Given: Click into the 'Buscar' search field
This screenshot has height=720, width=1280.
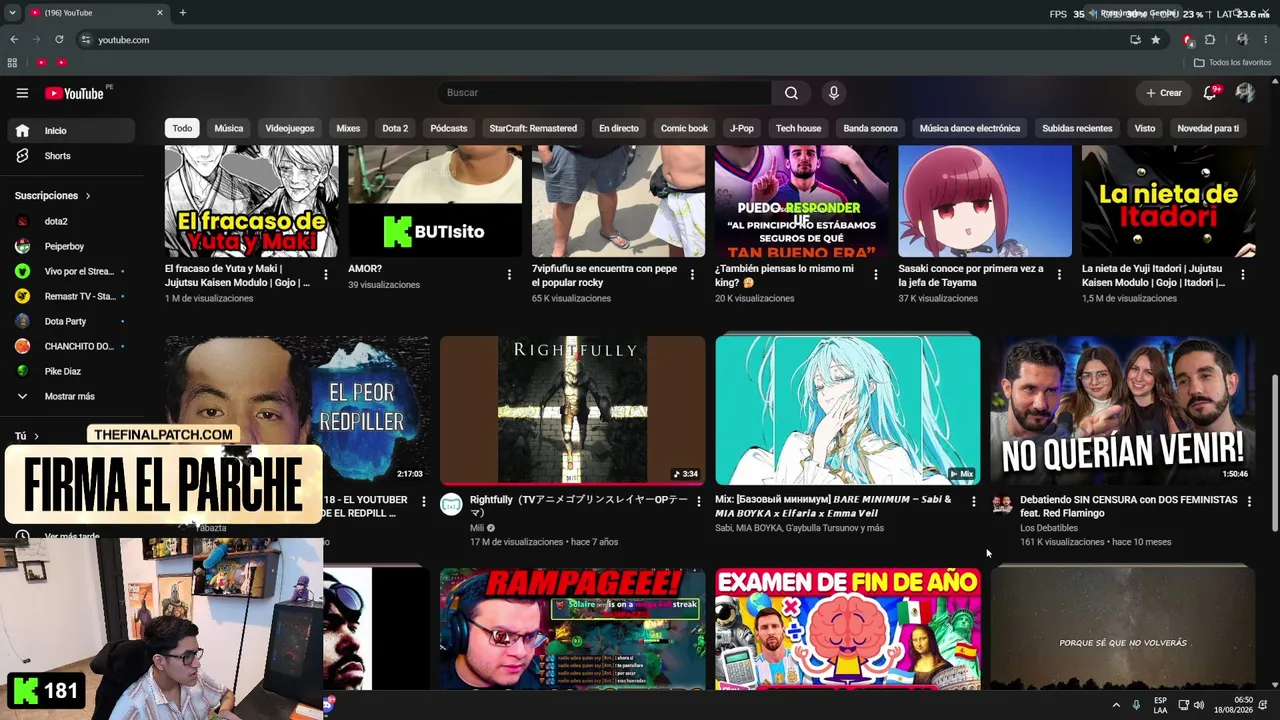Looking at the screenshot, I should [x=604, y=93].
